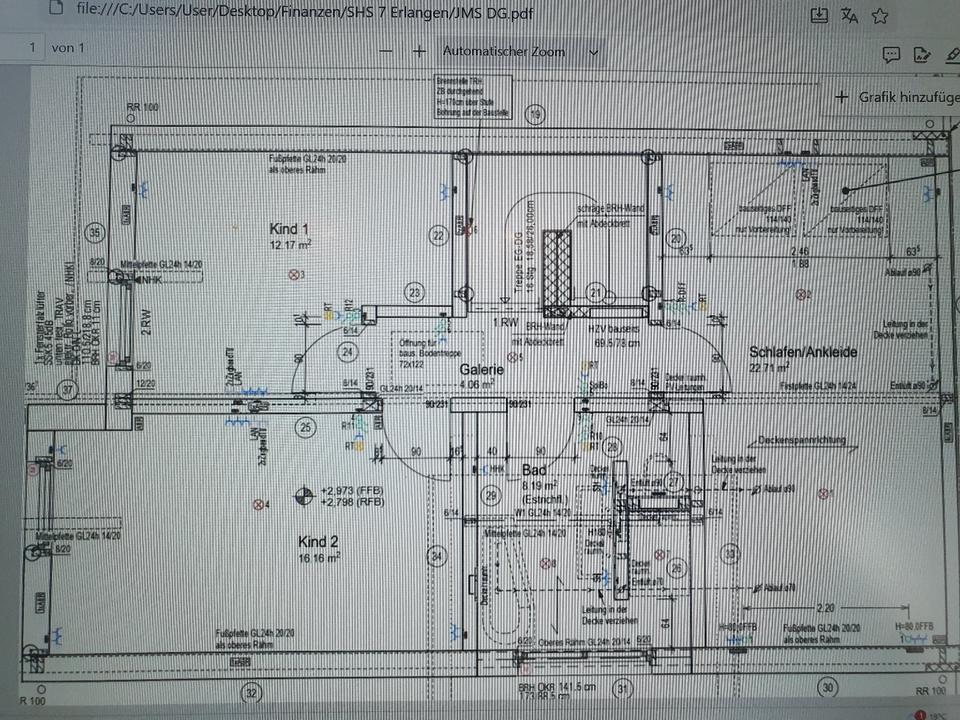Click the Kind 1 room label in the plan
Image resolution: width=960 pixels, height=720 pixels.
pos(291,229)
